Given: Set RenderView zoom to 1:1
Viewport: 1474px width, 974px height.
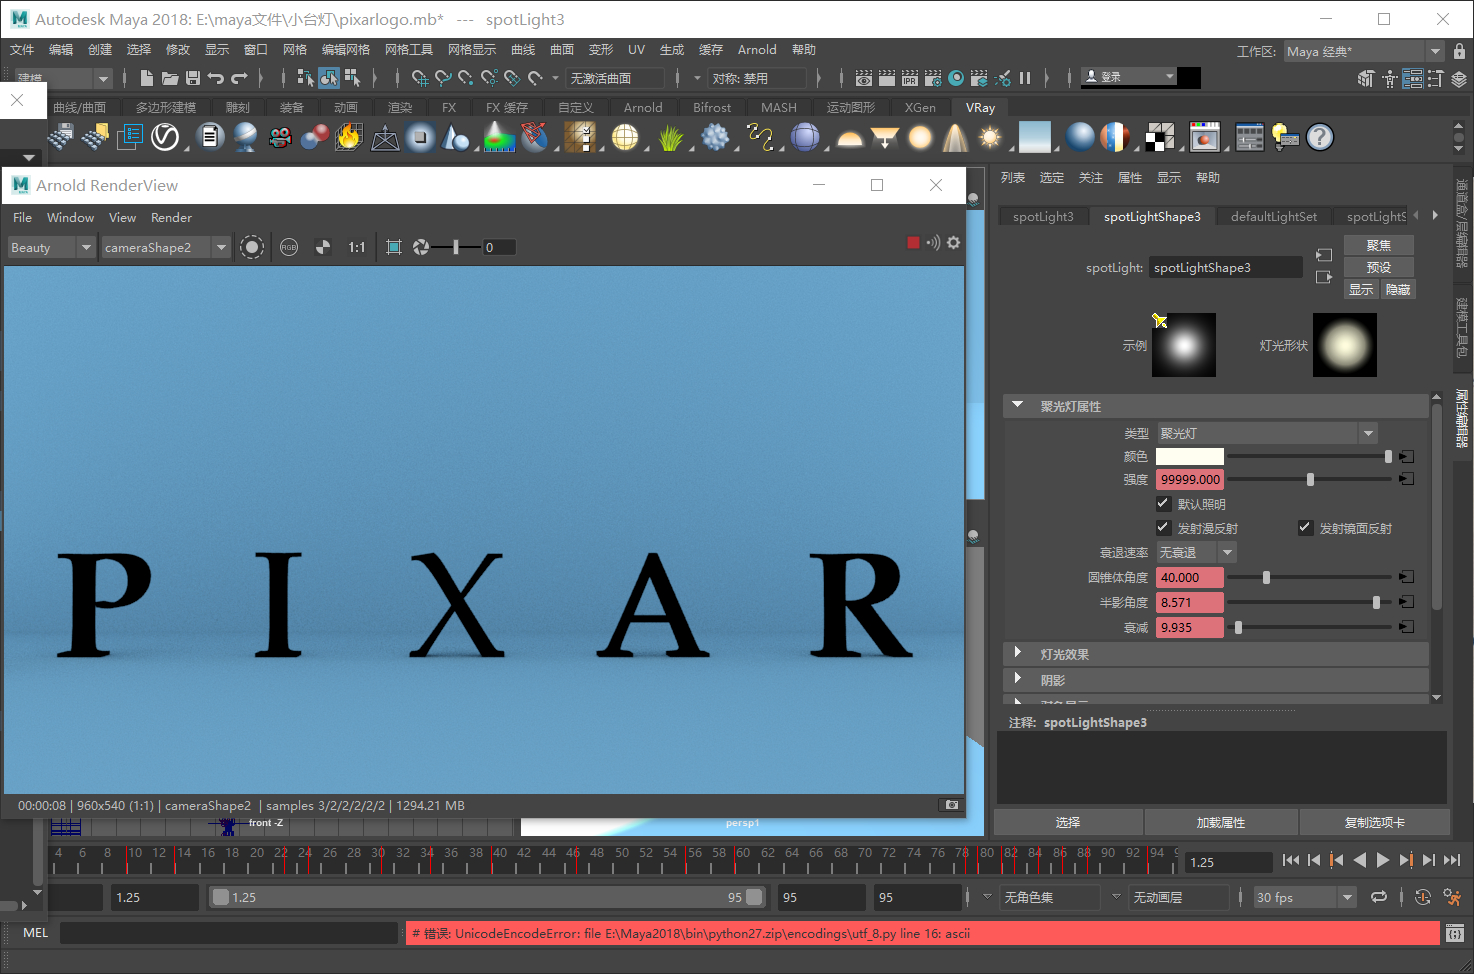Looking at the screenshot, I should tap(357, 247).
